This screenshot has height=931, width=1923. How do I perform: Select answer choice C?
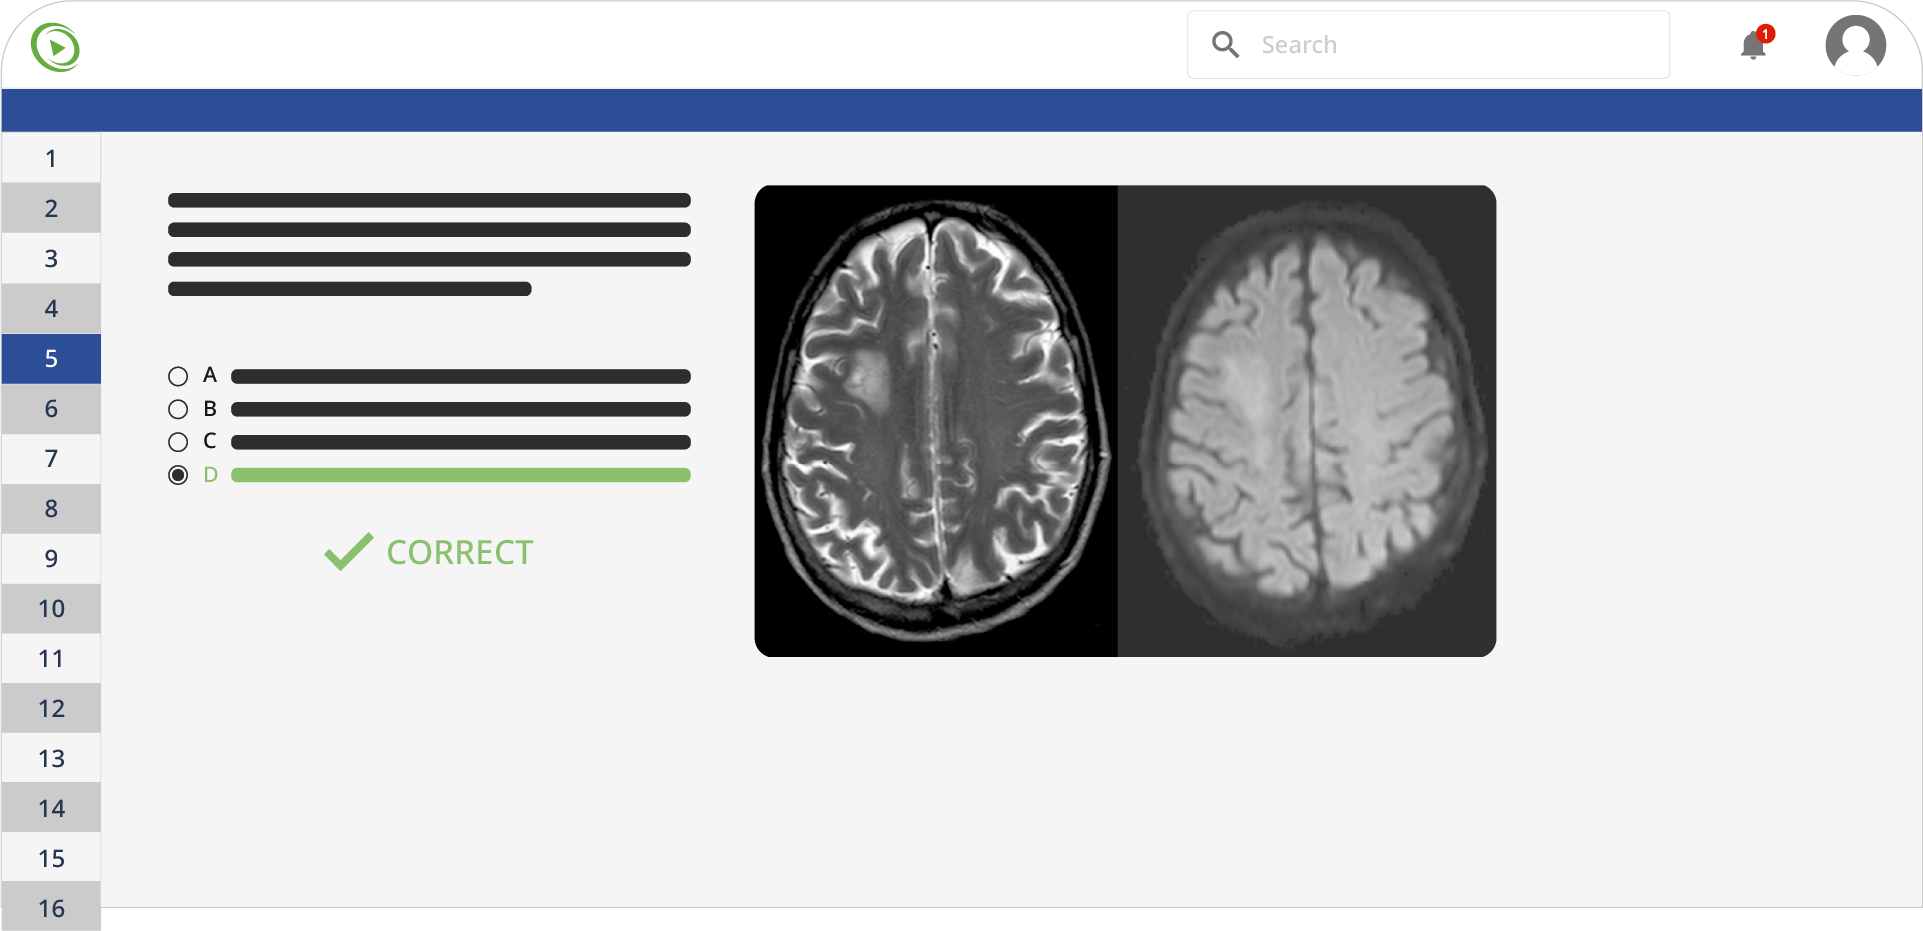178,442
